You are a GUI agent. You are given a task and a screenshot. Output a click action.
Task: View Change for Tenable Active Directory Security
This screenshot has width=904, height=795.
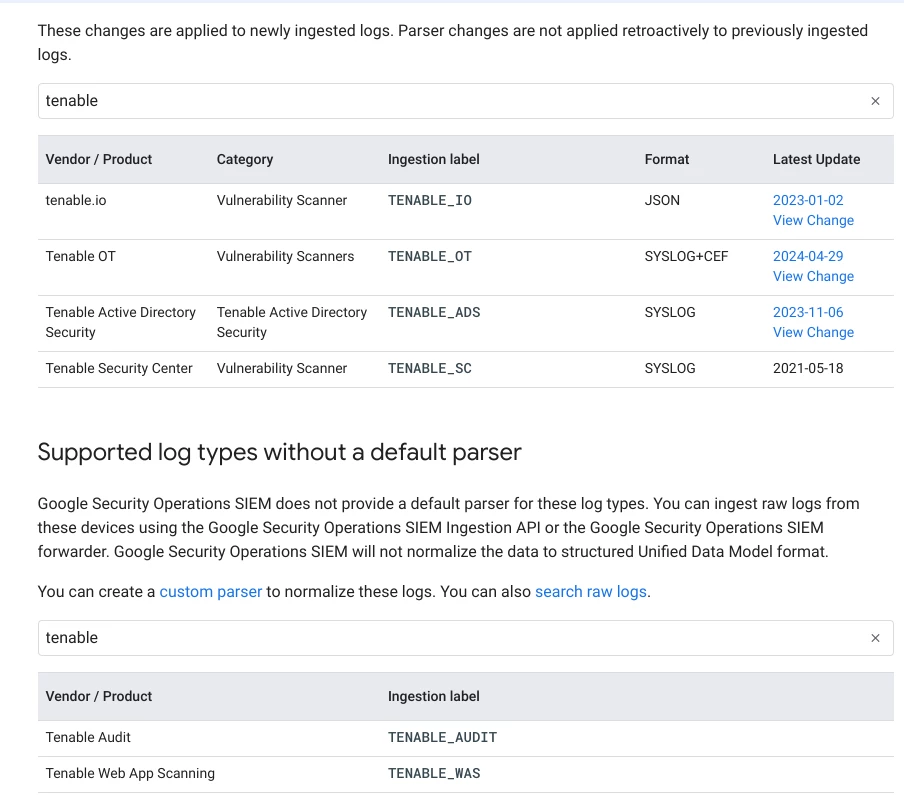(813, 332)
